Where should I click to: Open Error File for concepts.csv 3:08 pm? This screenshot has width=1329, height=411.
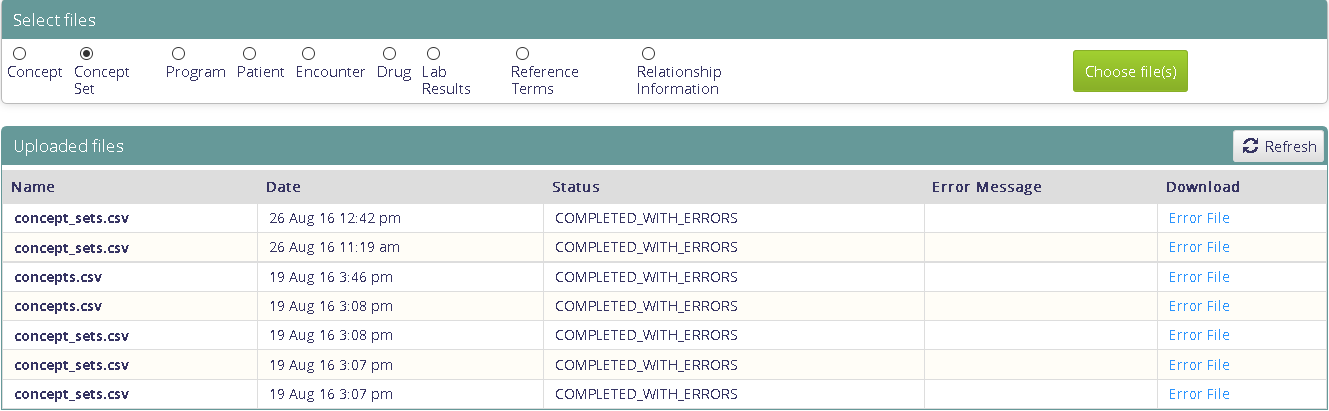pyautogui.click(x=1199, y=306)
